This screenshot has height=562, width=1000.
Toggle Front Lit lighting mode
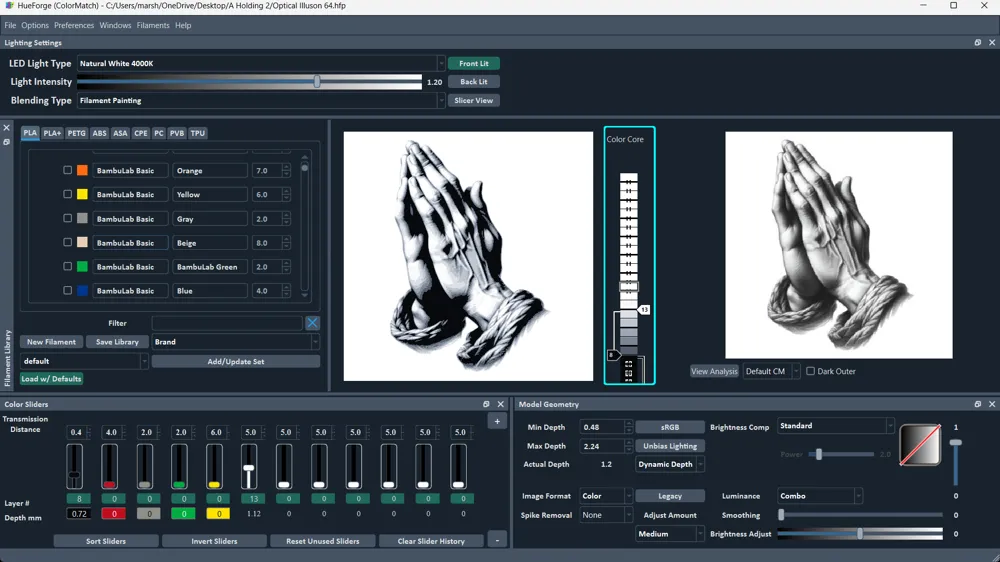(473, 64)
